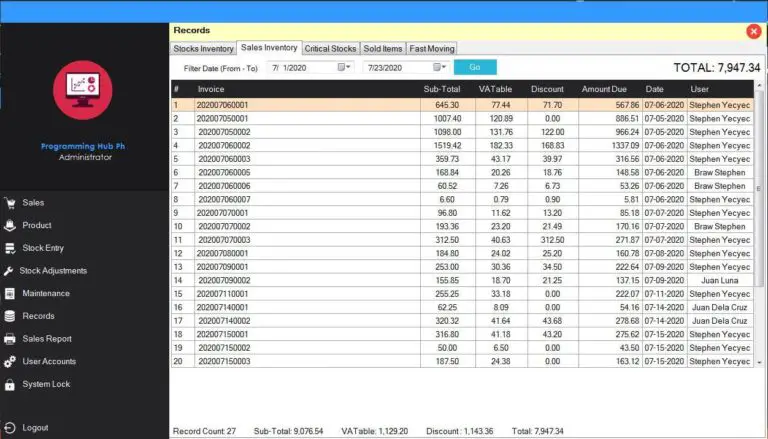The height and width of the screenshot is (439, 768).
Task: Select invoice 202007060001 row
Action: pyautogui.click(x=462, y=105)
